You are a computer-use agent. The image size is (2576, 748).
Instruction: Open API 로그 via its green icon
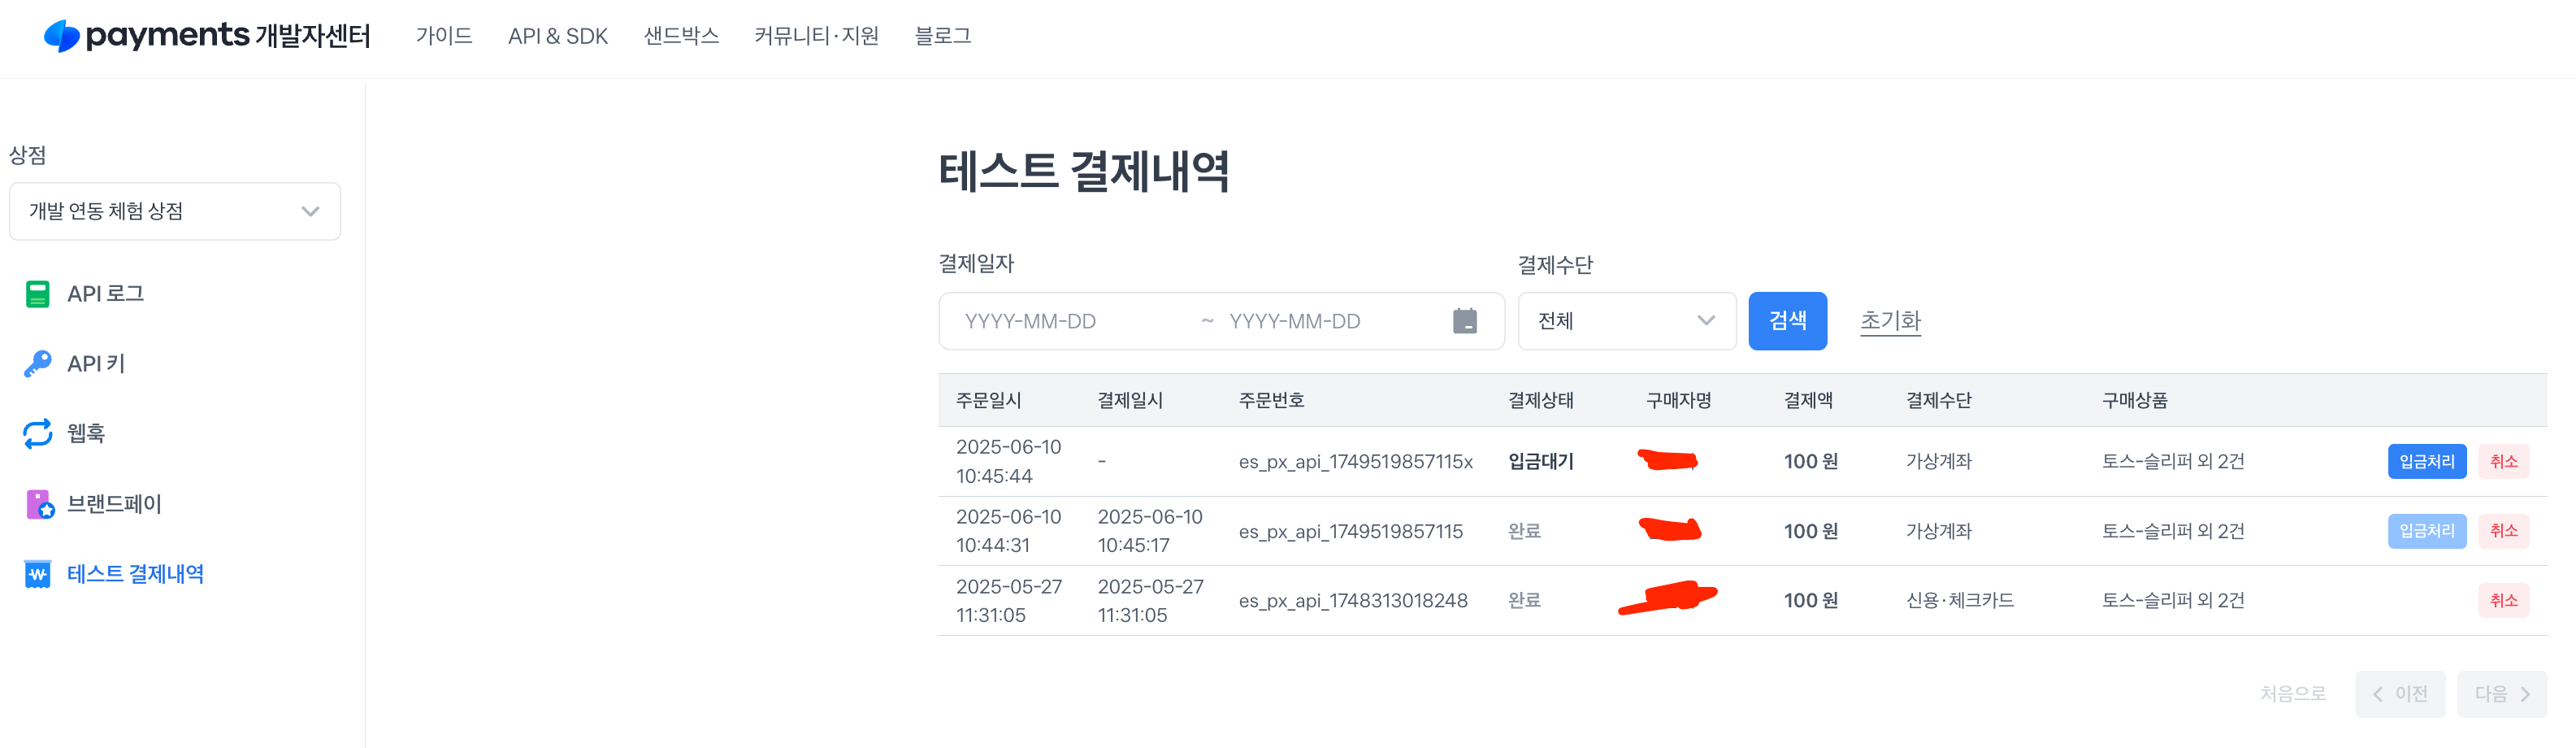tap(38, 294)
